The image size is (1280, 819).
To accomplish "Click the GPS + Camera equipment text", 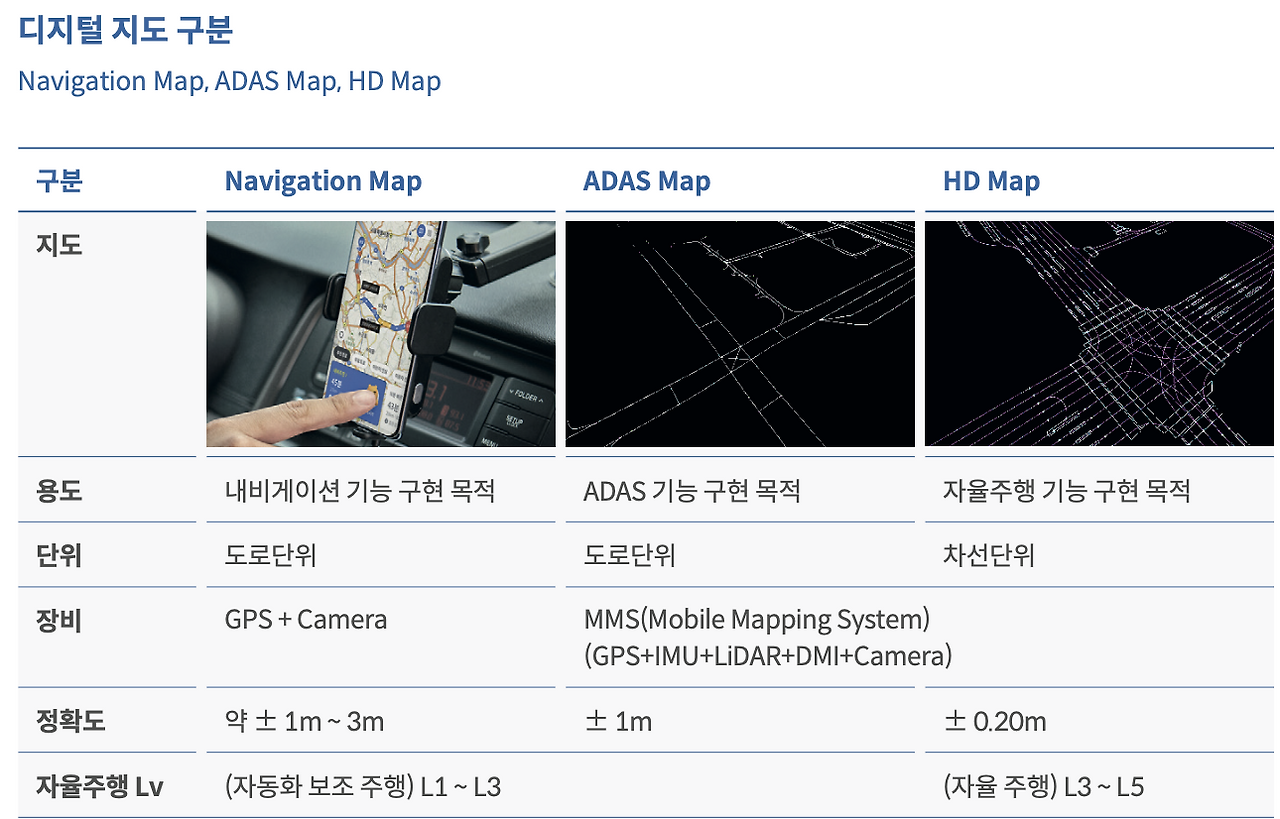I will point(306,619).
